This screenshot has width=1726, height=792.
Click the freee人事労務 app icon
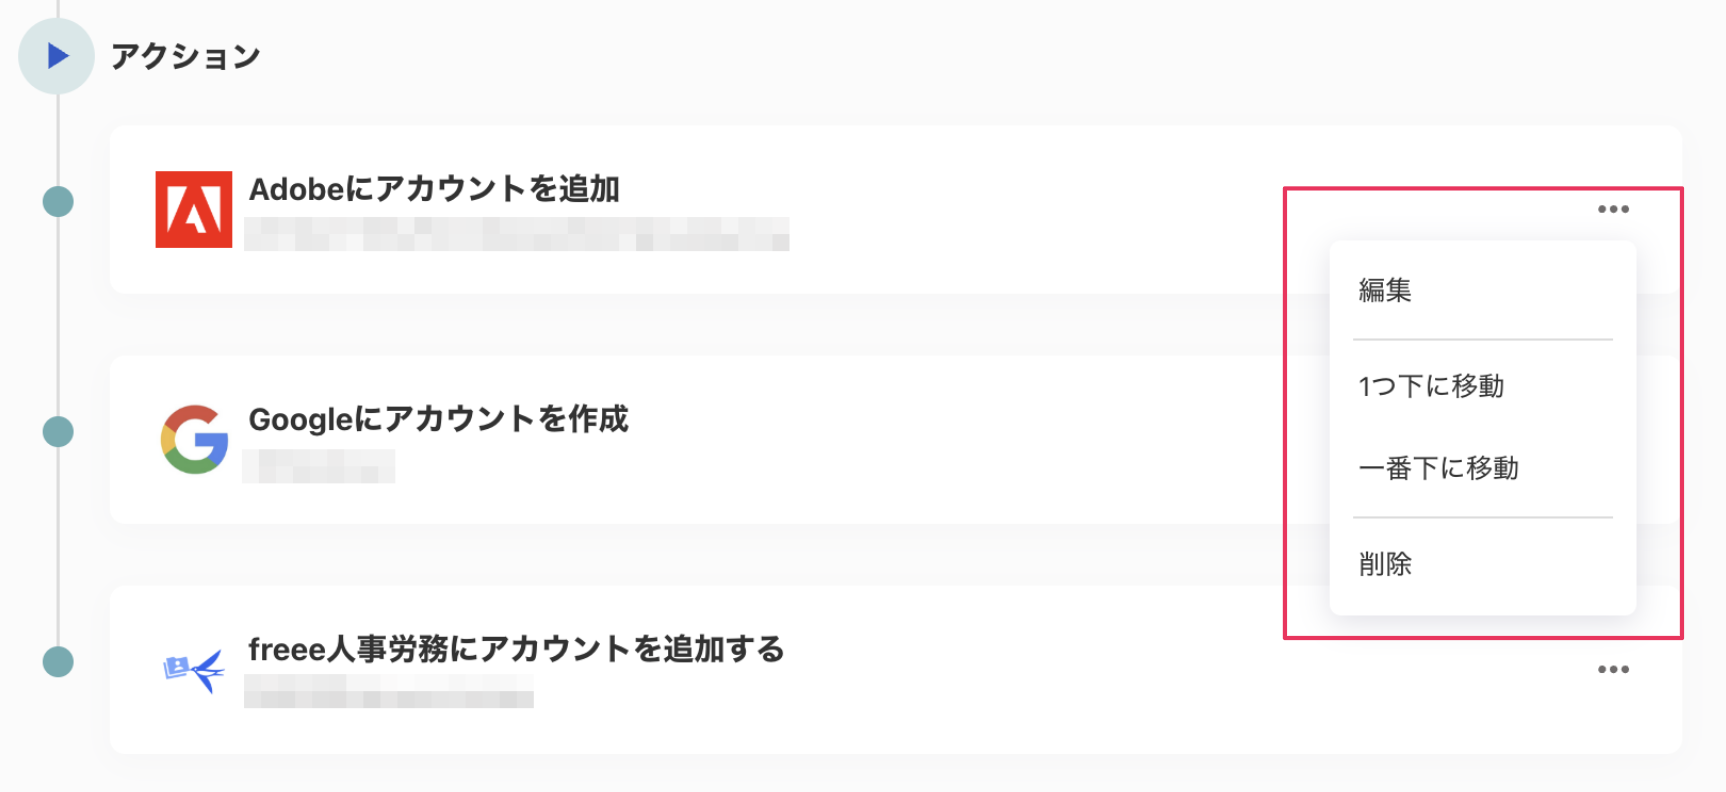pyautogui.click(x=195, y=671)
